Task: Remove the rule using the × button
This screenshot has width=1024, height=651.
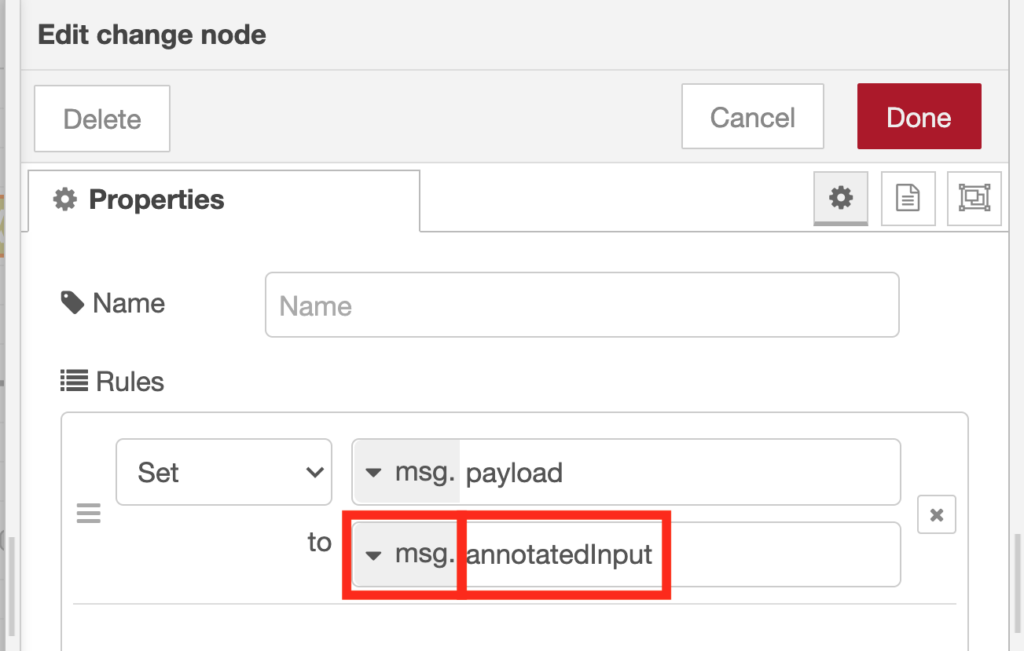Action: tap(936, 514)
